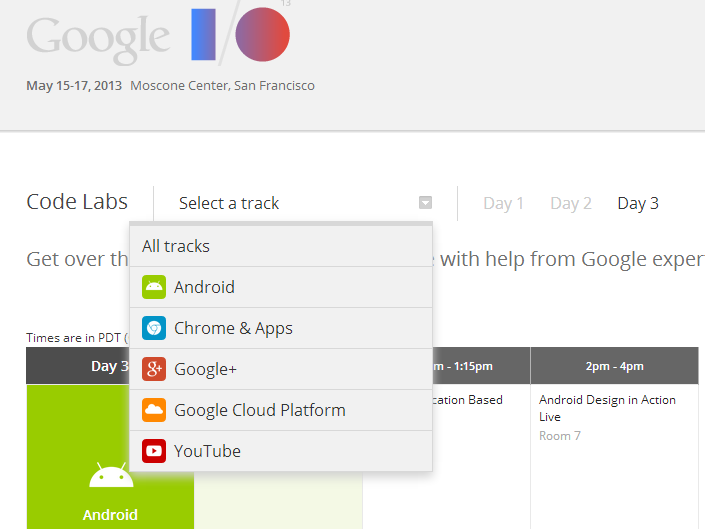Collapse the track dropdown arrow
Image resolution: width=705 pixels, height=529 pixels.
pos(426,203)
